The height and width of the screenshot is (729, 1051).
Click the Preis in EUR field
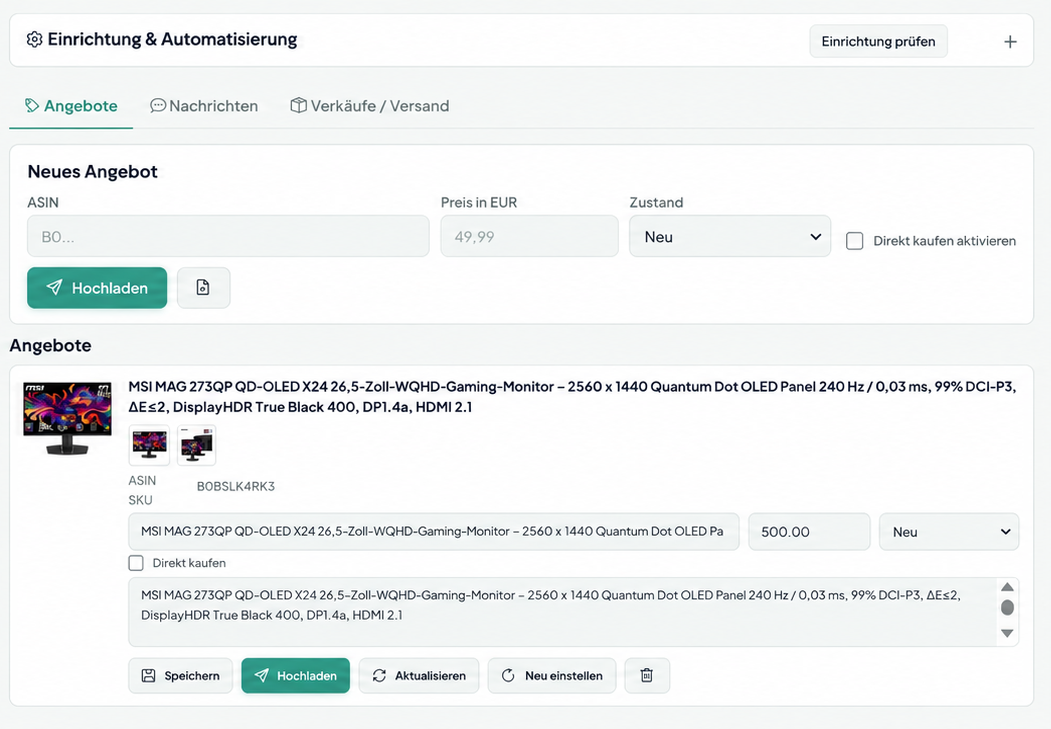coord(529,236)
